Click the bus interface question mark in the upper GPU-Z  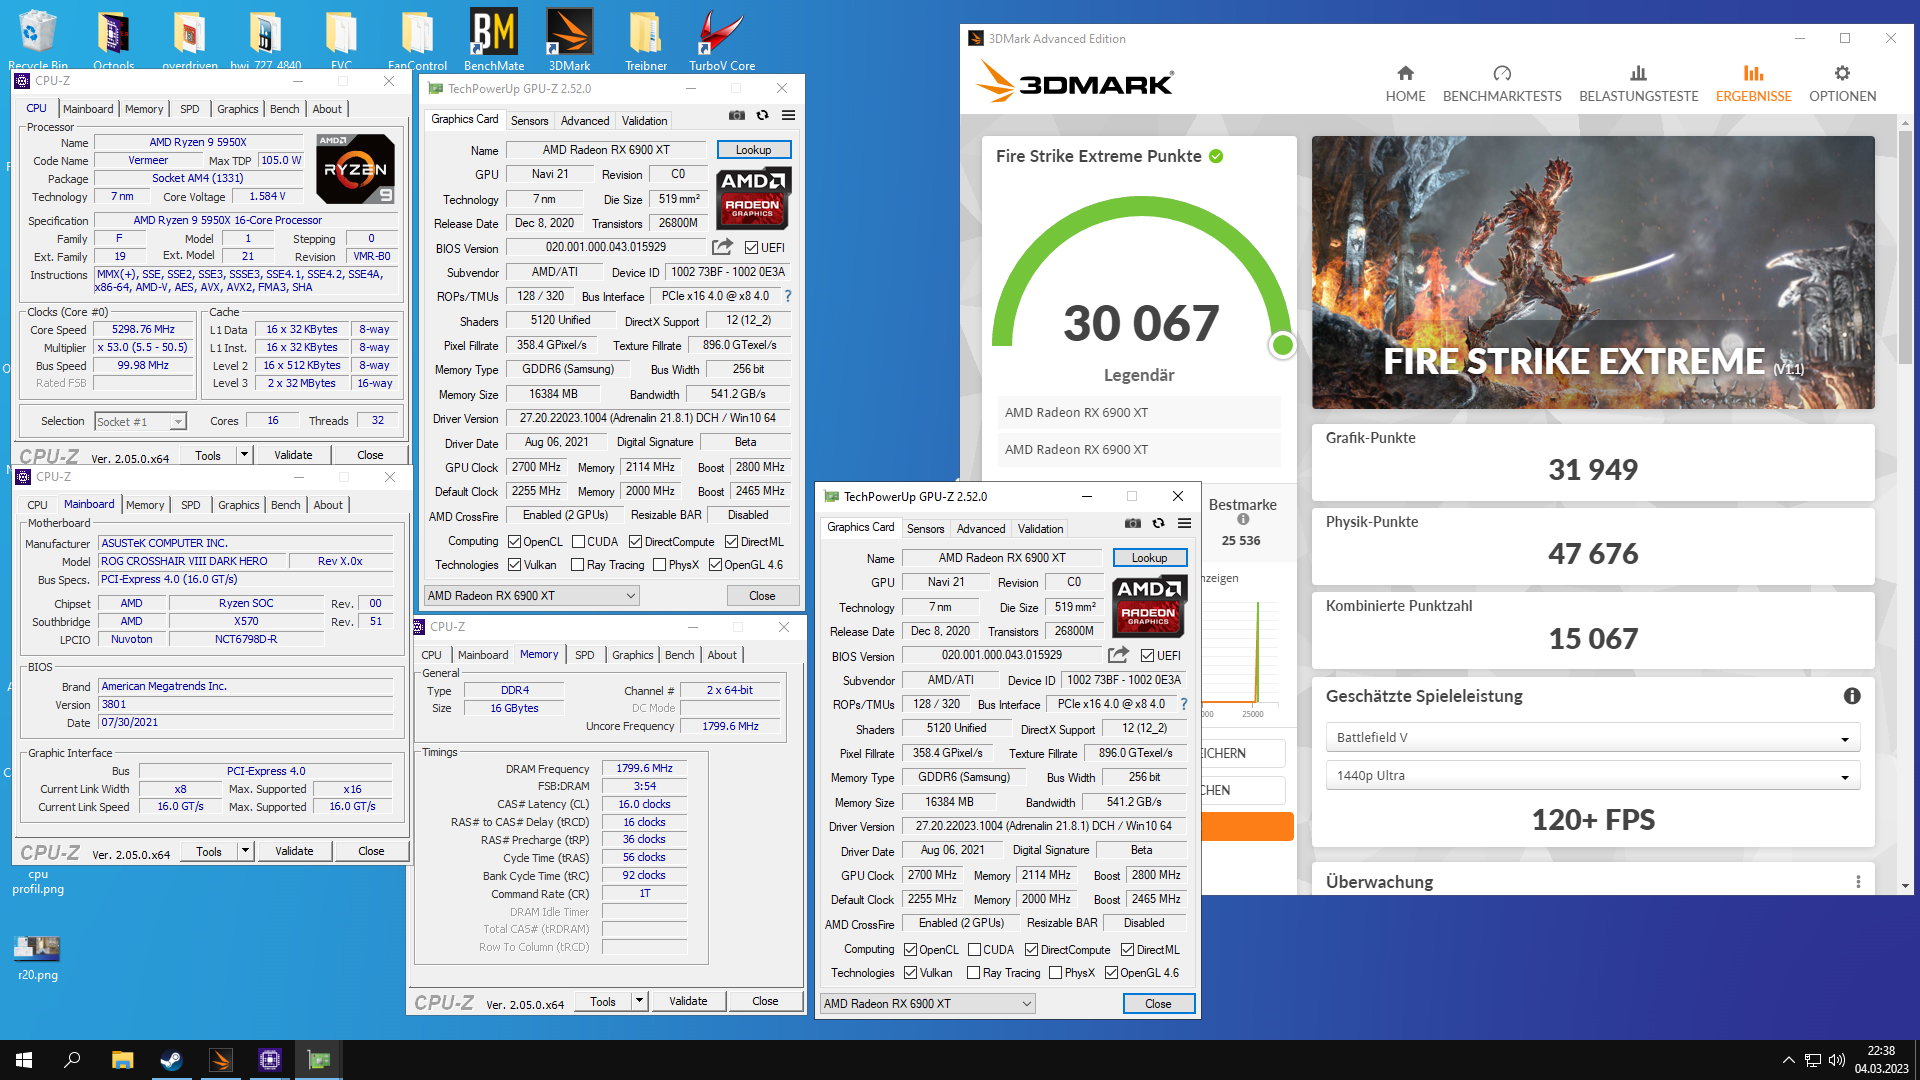pos(788,296)
